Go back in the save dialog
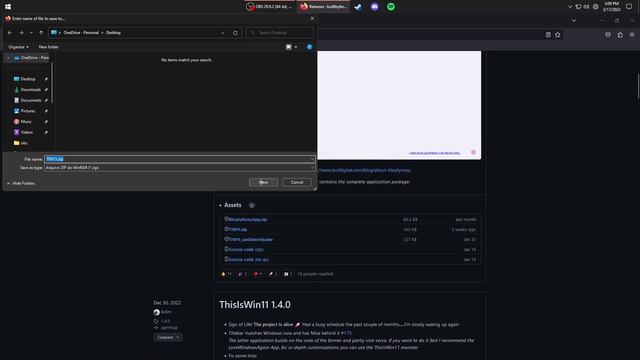The width and height of the screenshot is (640, 360). click(x=10, y=33)
